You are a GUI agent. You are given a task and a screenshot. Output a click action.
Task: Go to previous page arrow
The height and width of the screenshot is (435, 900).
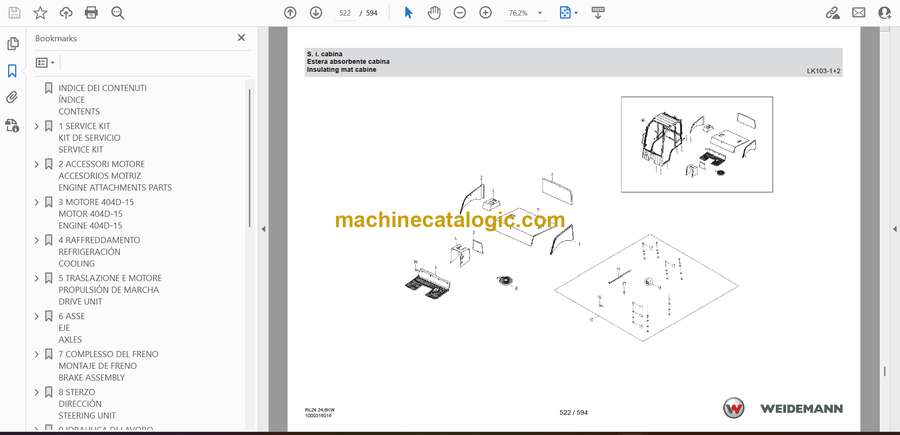[x=290, y=13]
